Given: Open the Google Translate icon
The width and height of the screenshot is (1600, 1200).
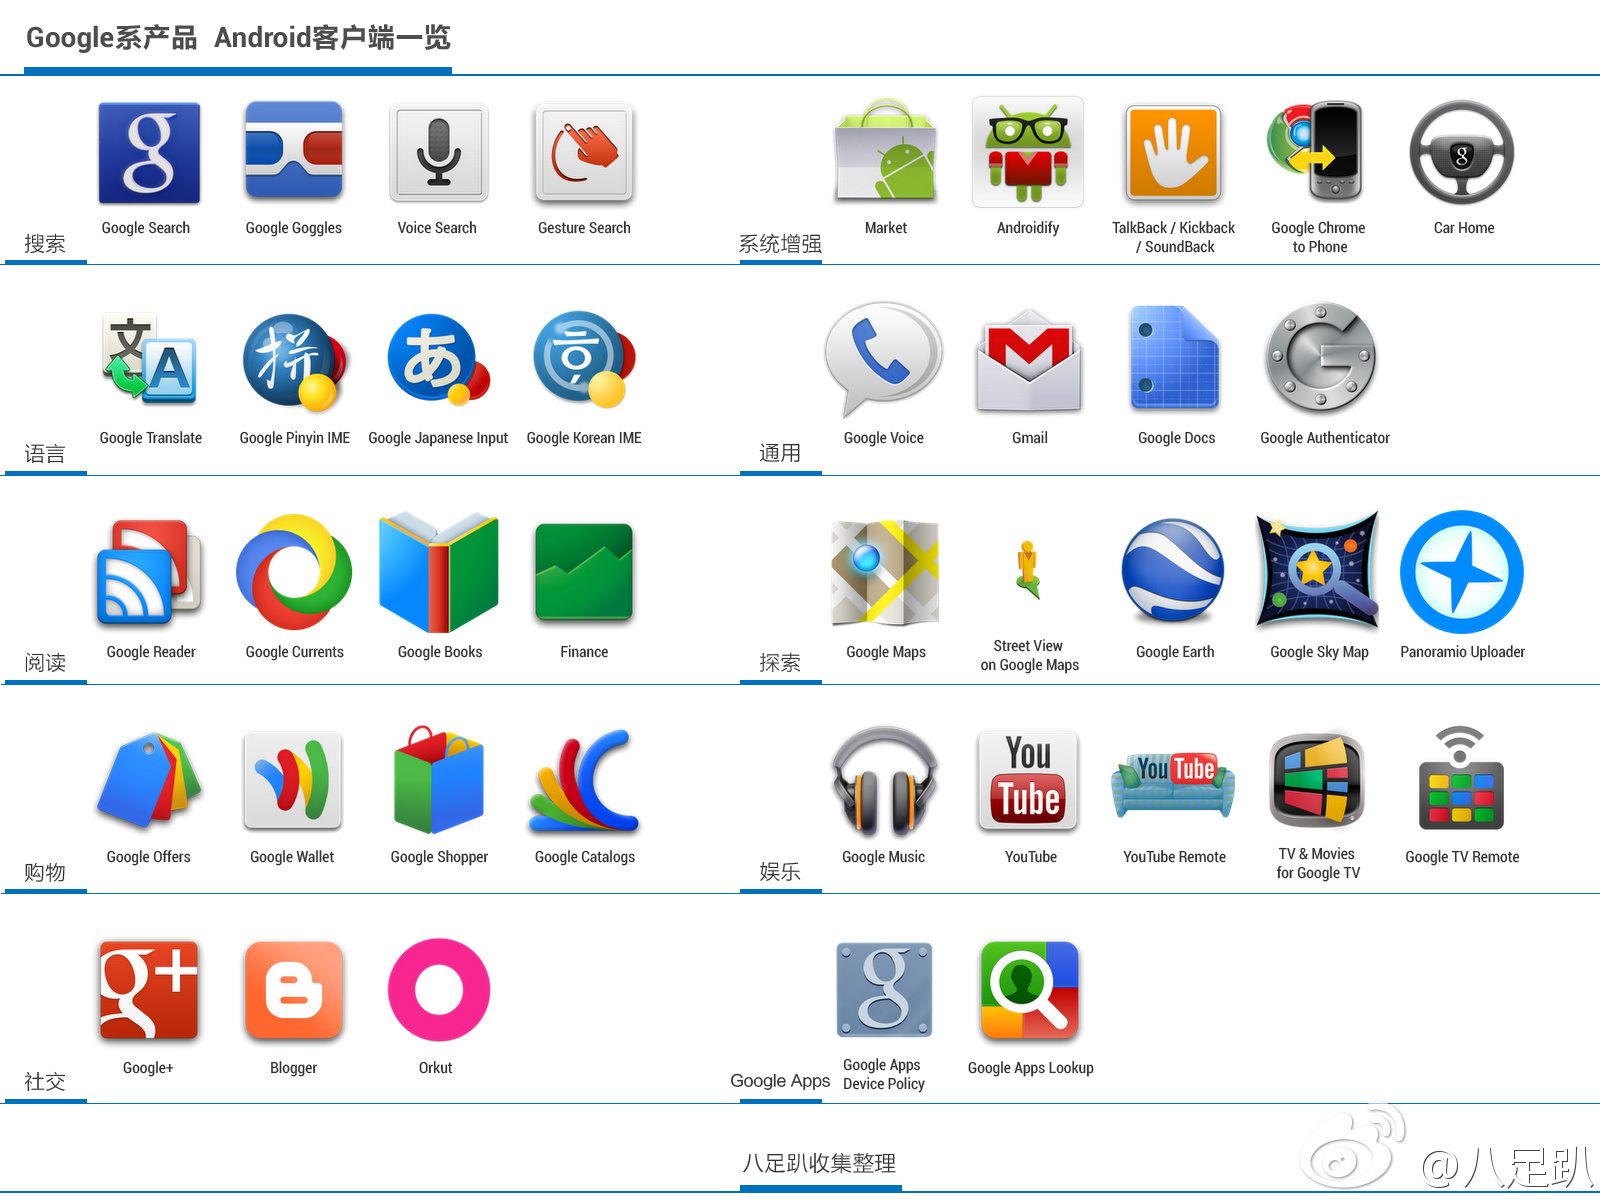Looking at the screenshot, I should click(x=150, y=360).
